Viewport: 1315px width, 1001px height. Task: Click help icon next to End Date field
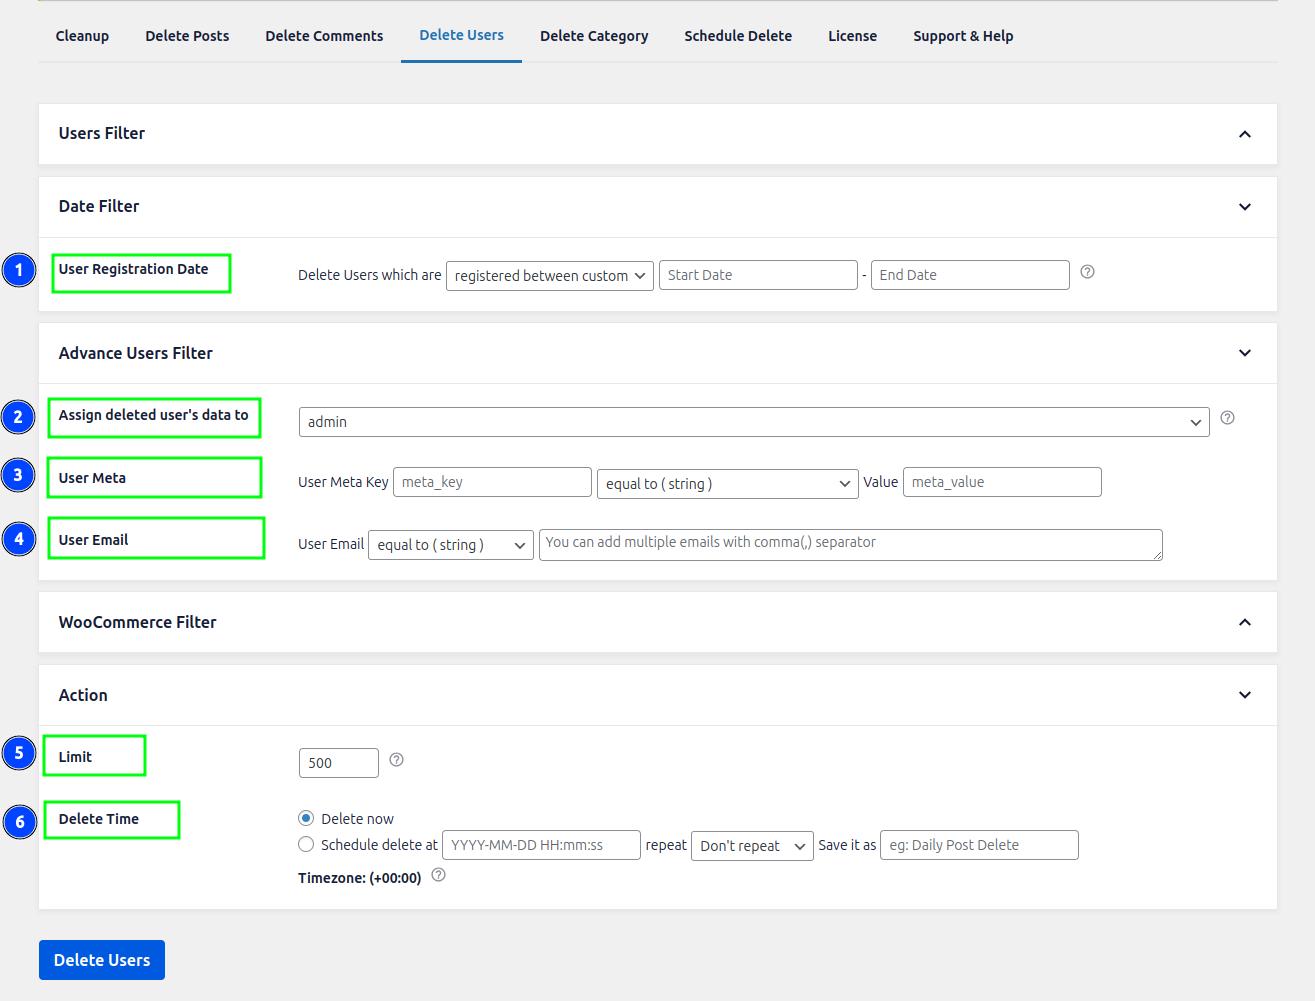[1087, 272]
